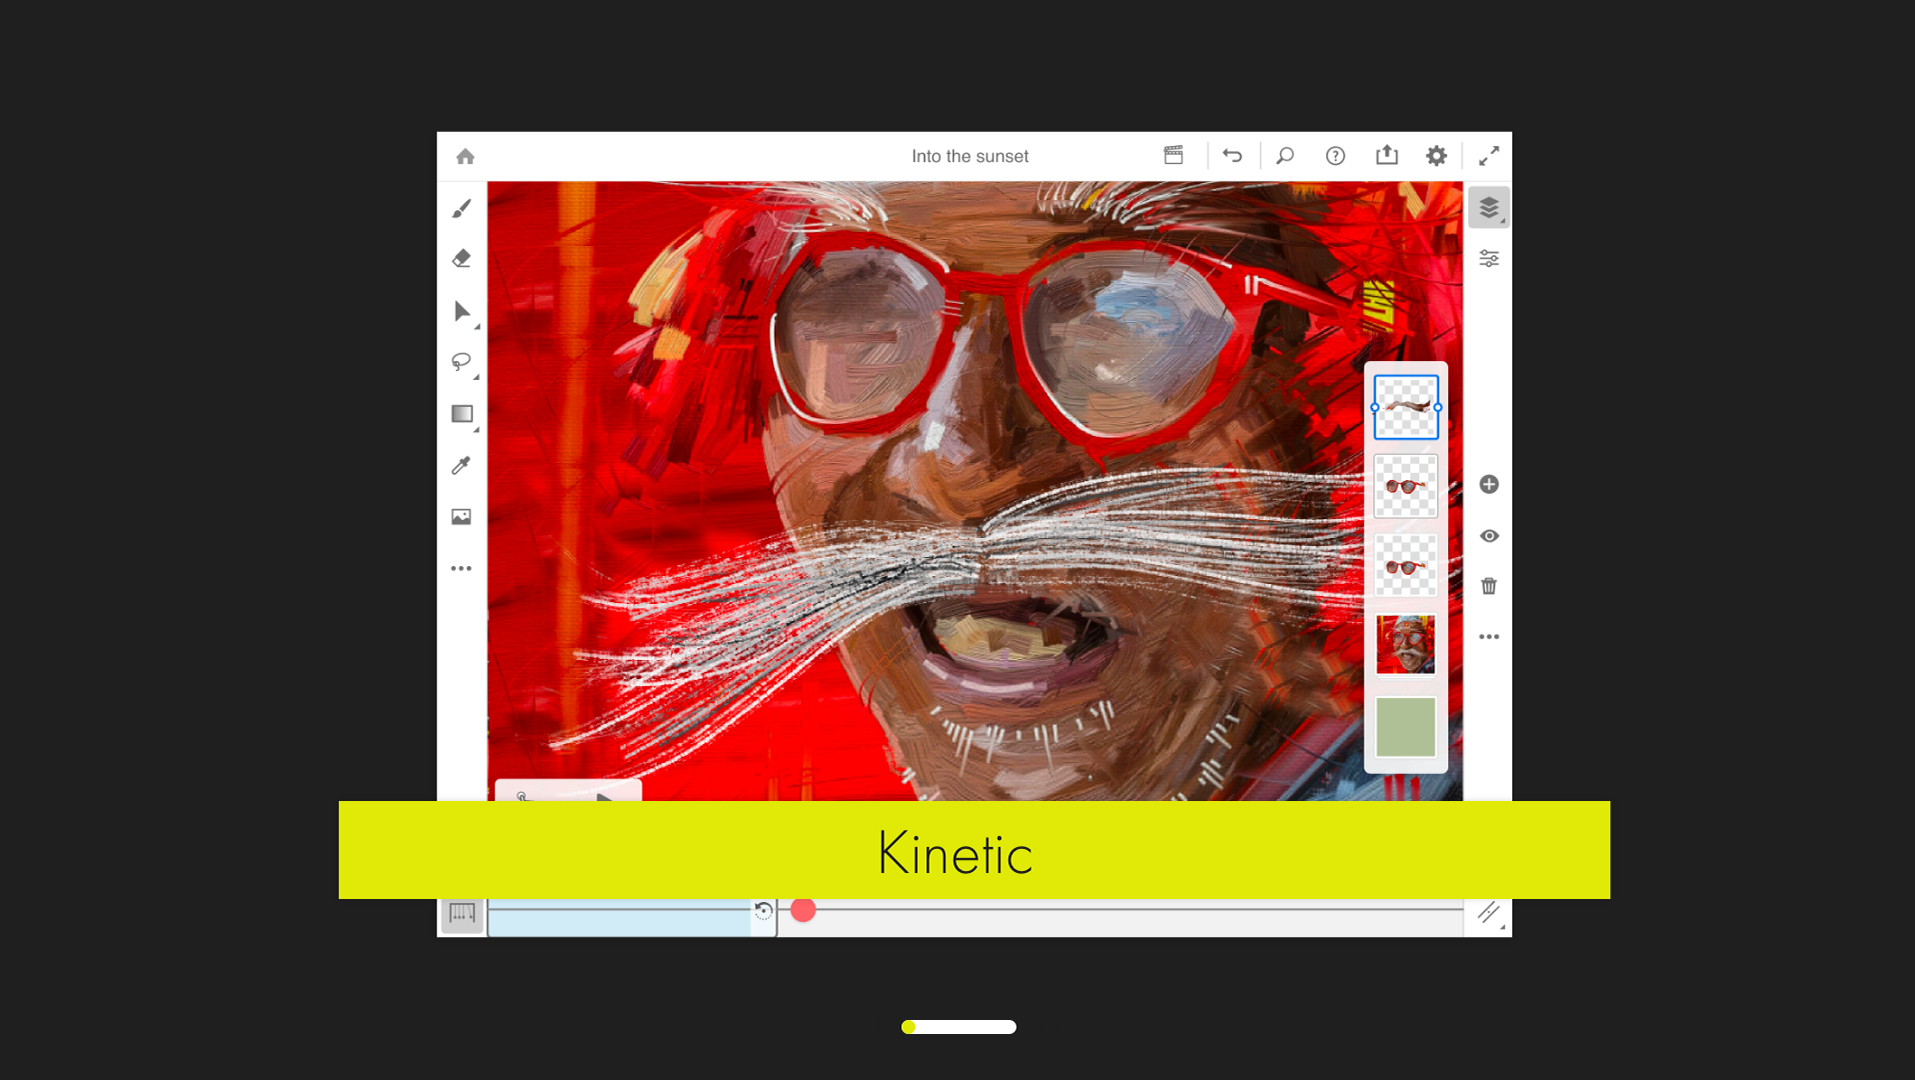The height and width of the screenshot is (1080, 1915).
Task: Delete the selected layer
Action: point(1489,586)
